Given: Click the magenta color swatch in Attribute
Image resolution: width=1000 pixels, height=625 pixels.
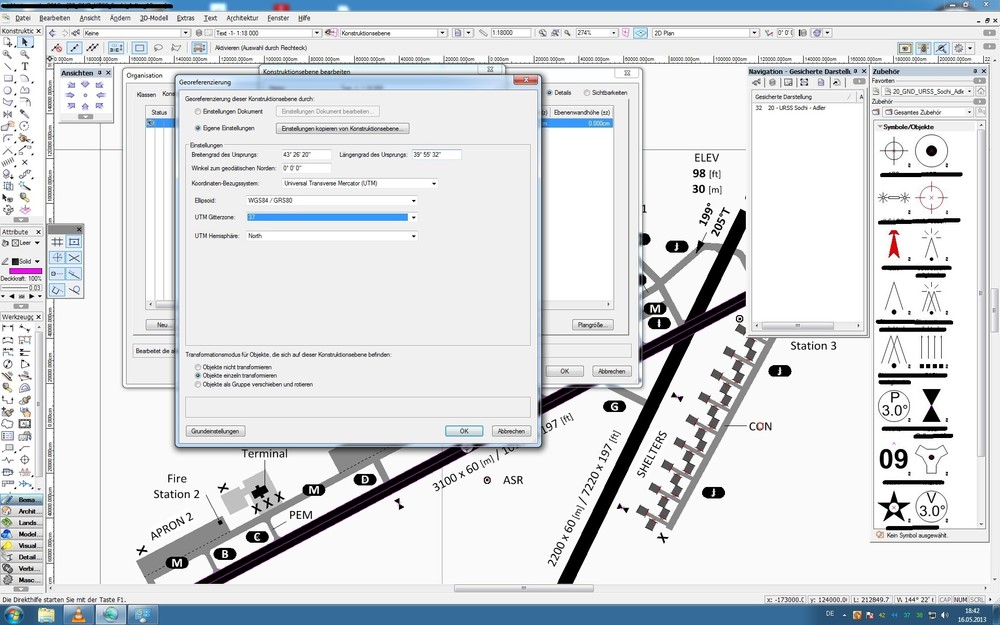Looking at the screenshot, I should pos(25,272).
